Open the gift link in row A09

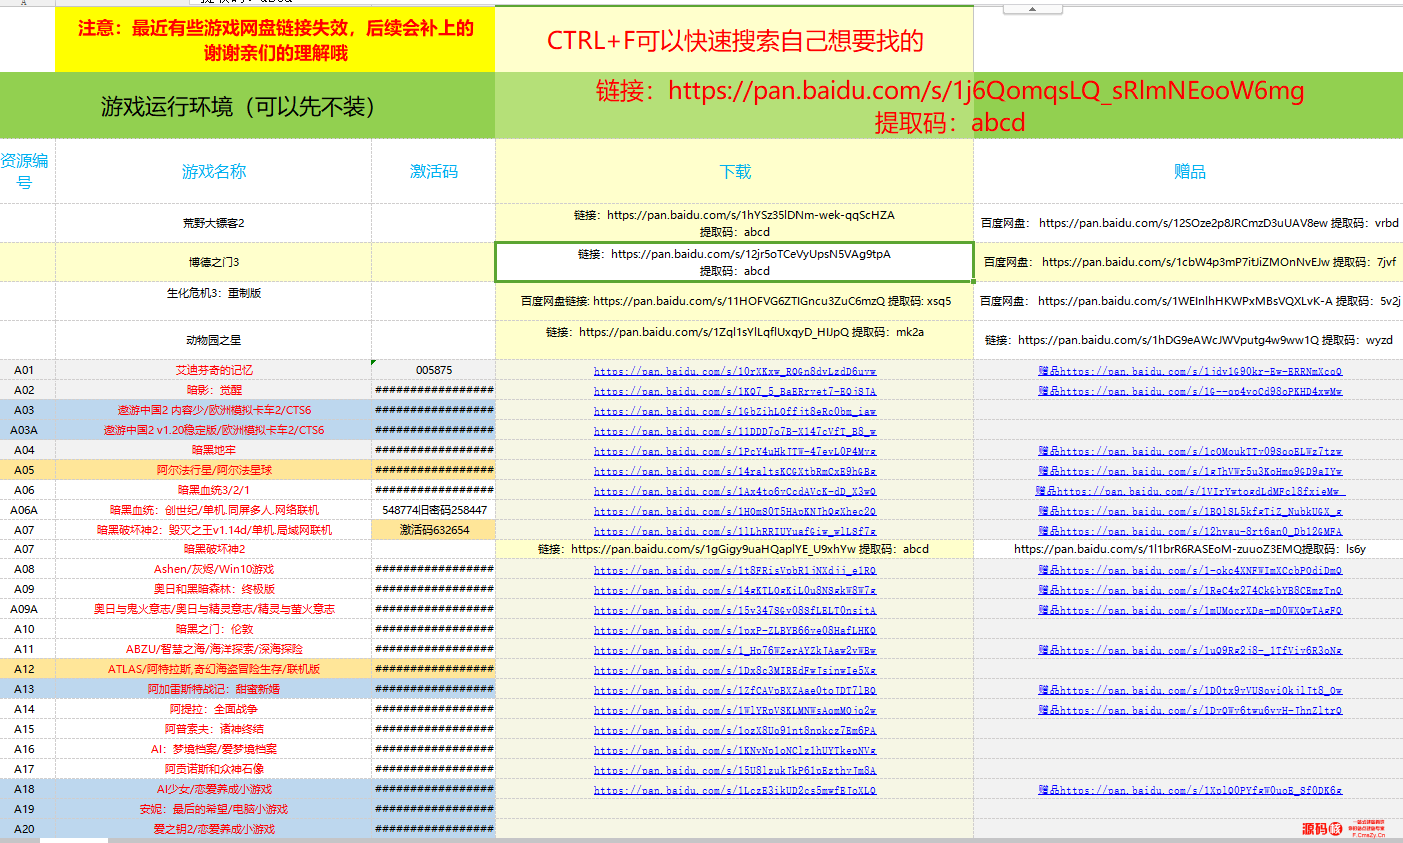[1190, 590]
